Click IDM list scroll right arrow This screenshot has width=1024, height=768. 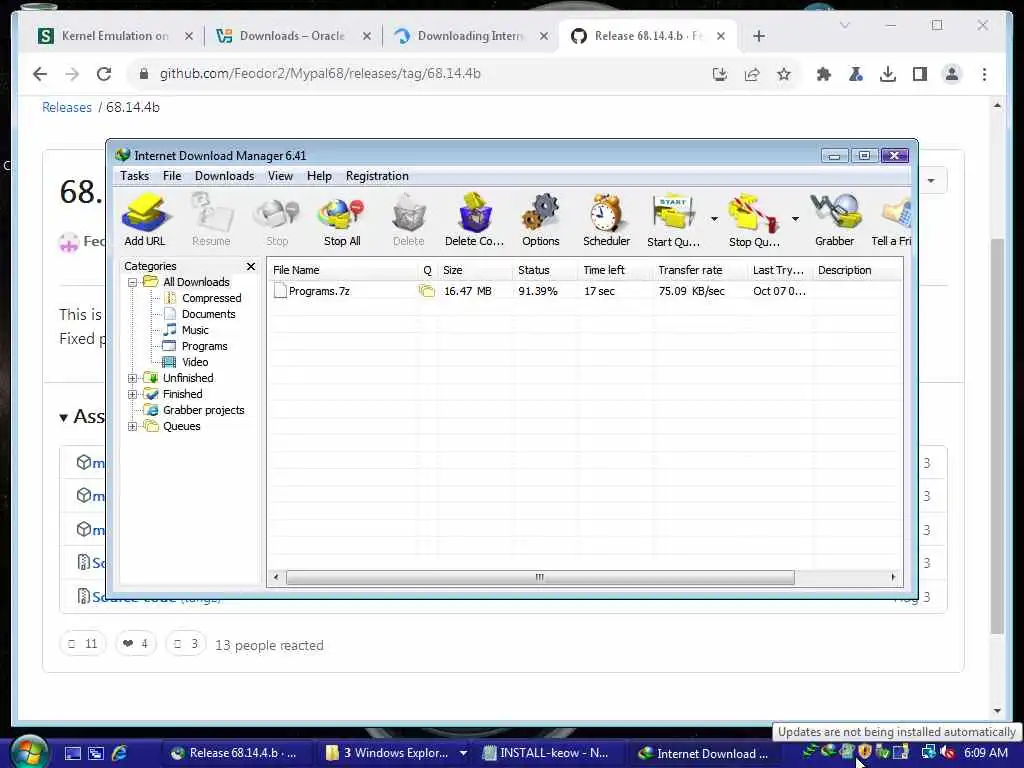pos(893,577)
